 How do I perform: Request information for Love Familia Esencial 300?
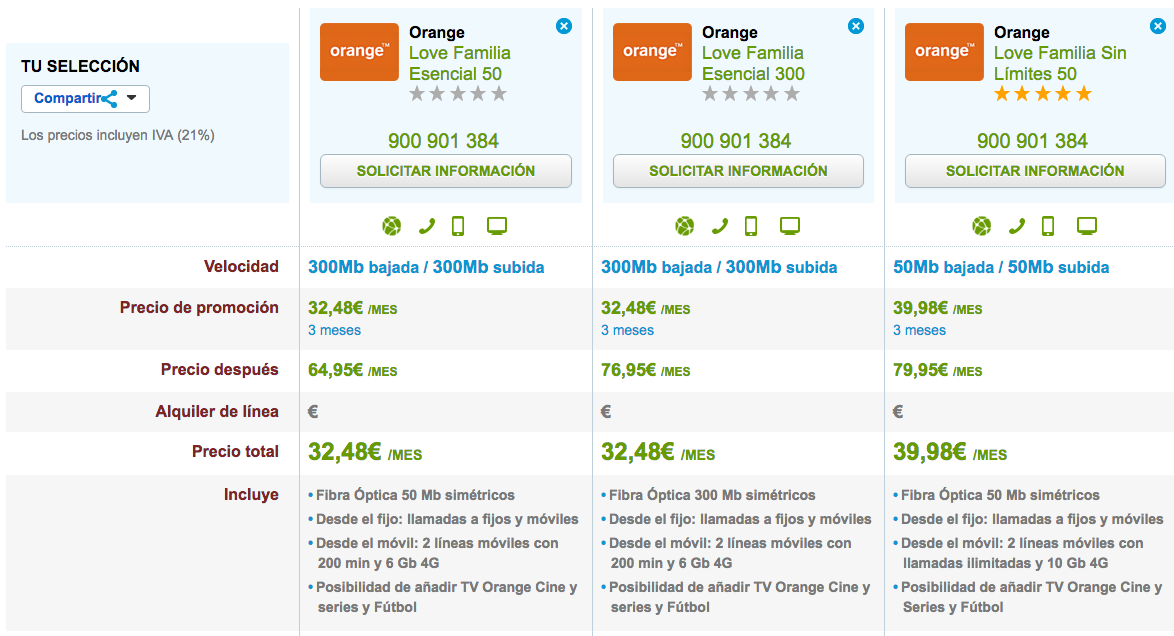(x=738, y=171)
